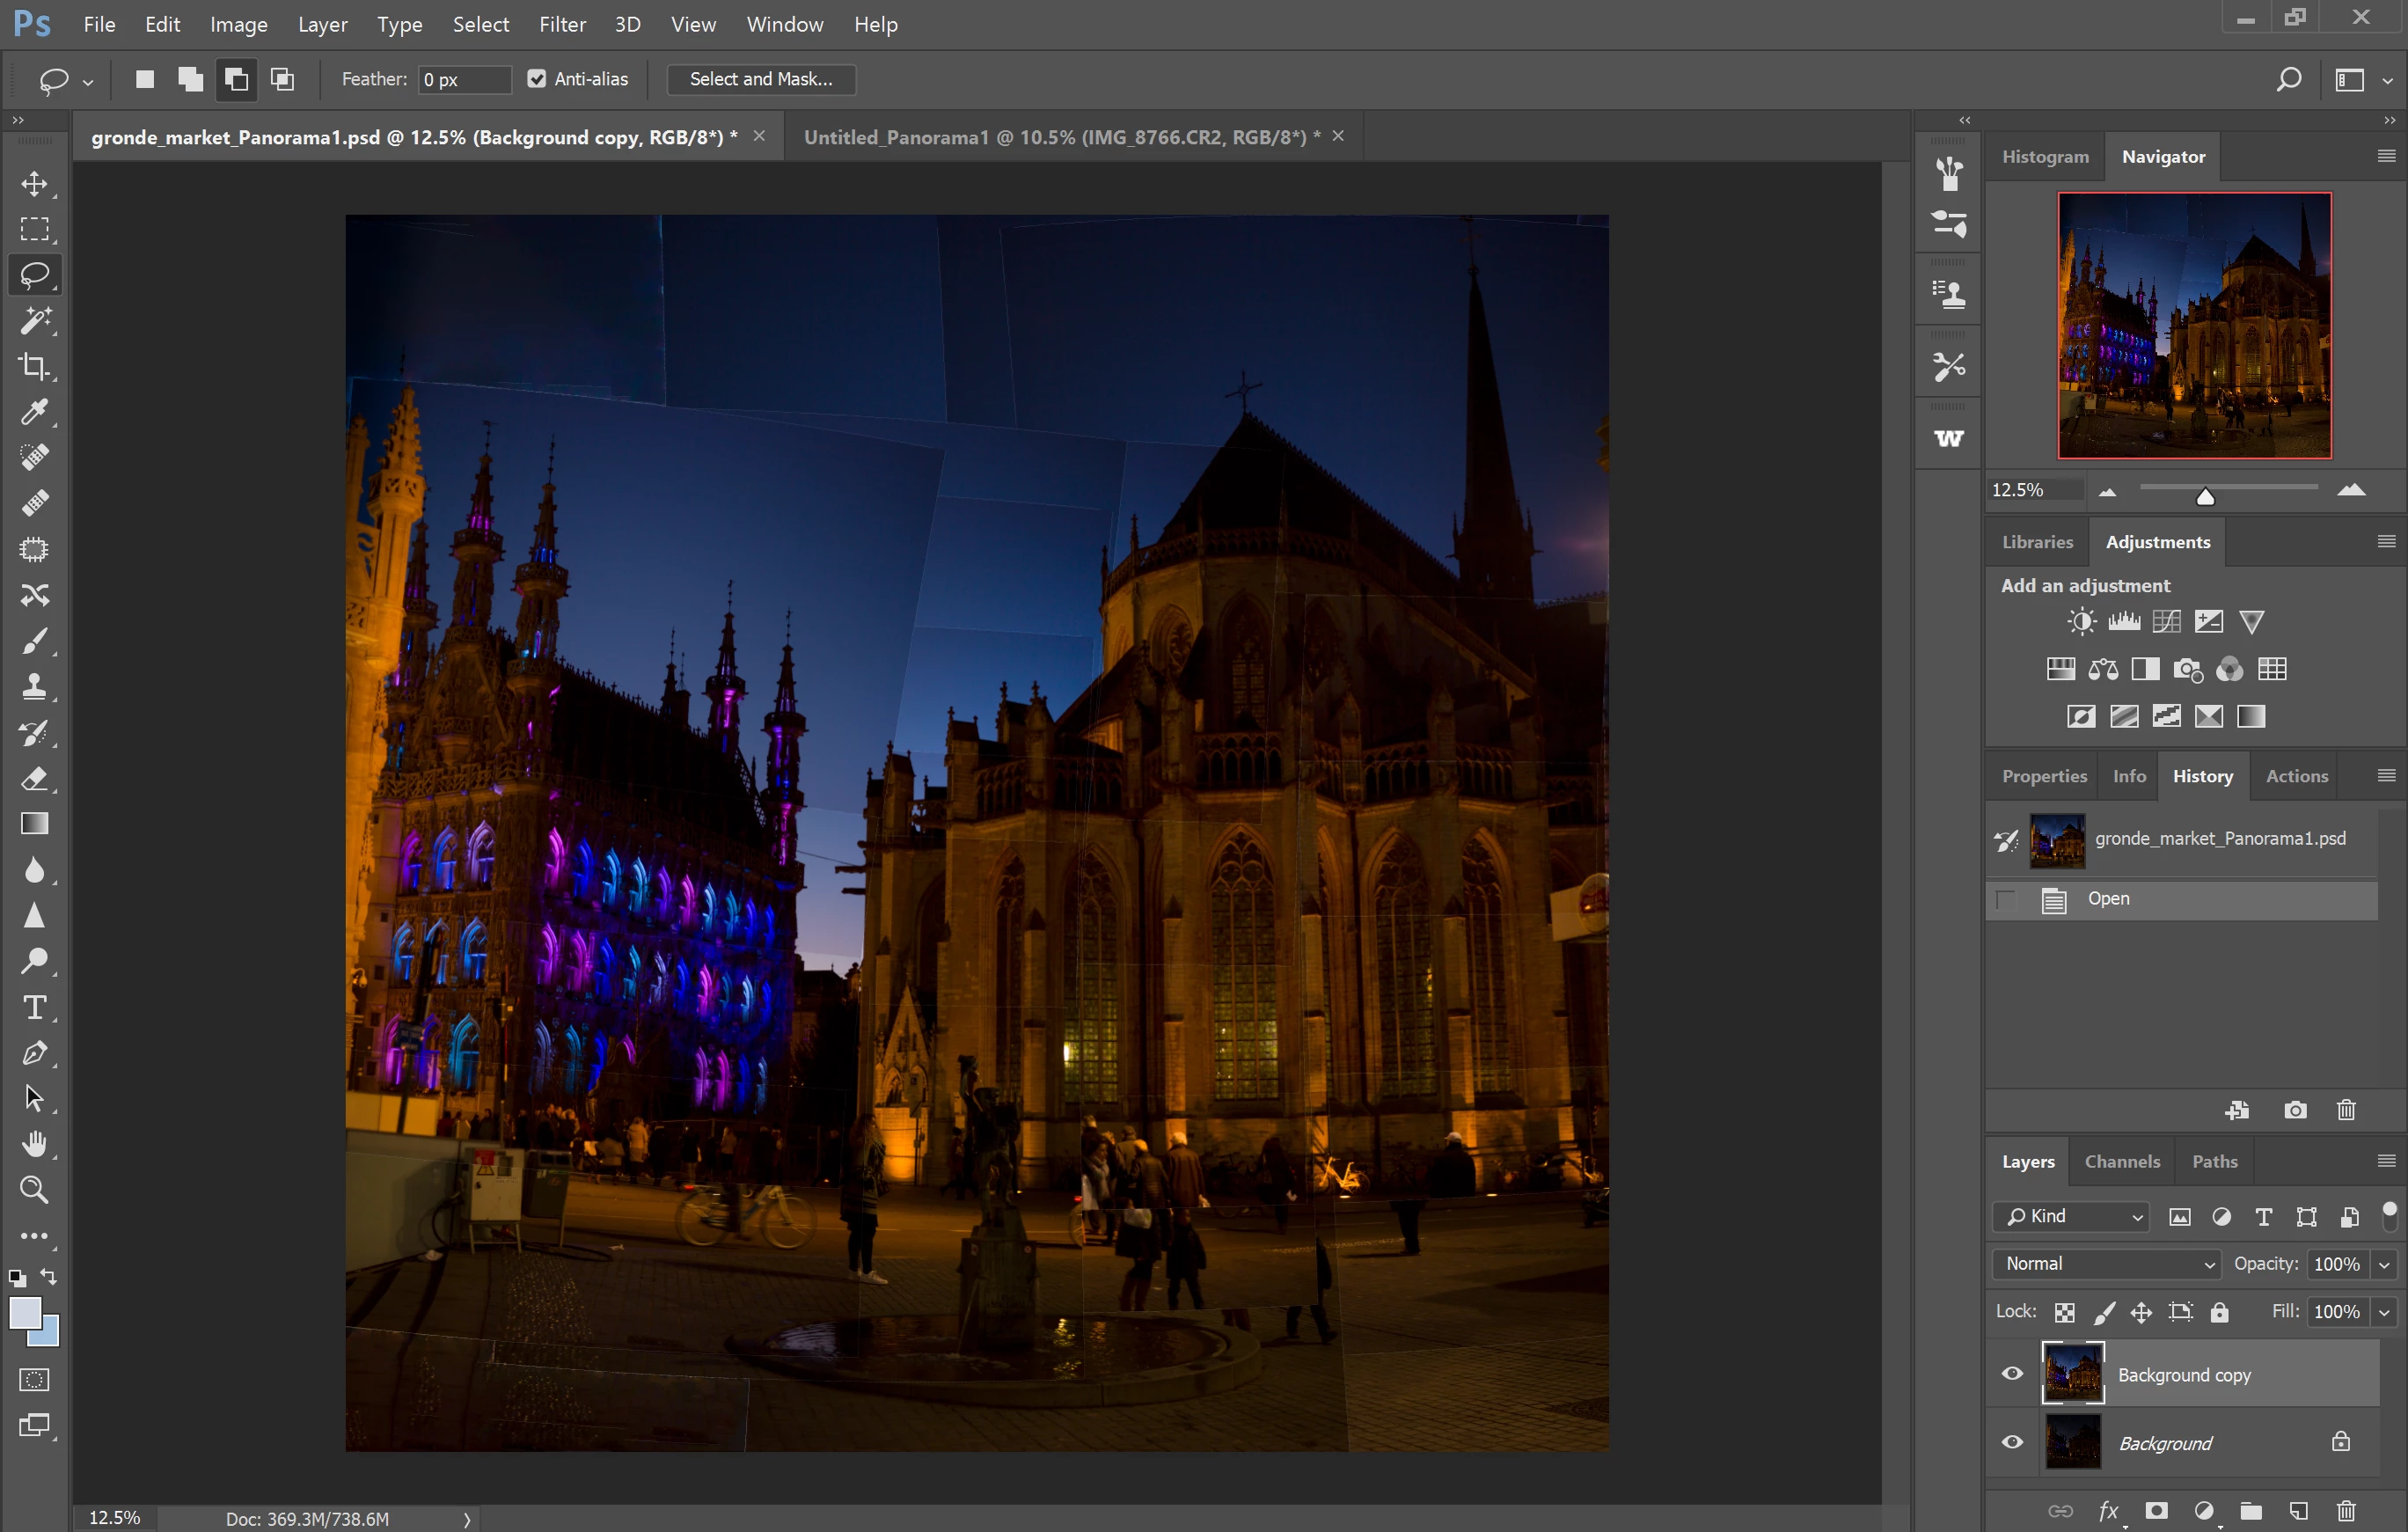Screen dimensions: 2408x1532
Task: Click the Select and Mask button
Action: pyautogui.click(x=760, y=79)
